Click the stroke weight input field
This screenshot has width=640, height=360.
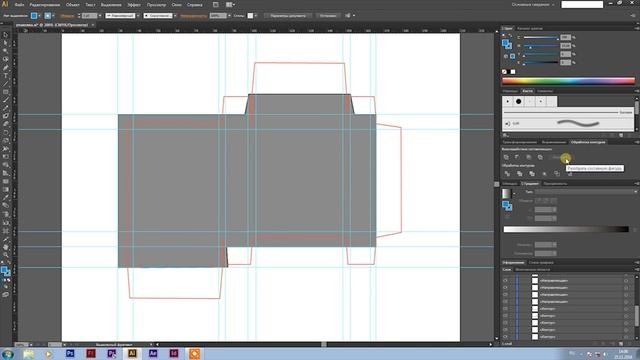[x=89, y=16]
